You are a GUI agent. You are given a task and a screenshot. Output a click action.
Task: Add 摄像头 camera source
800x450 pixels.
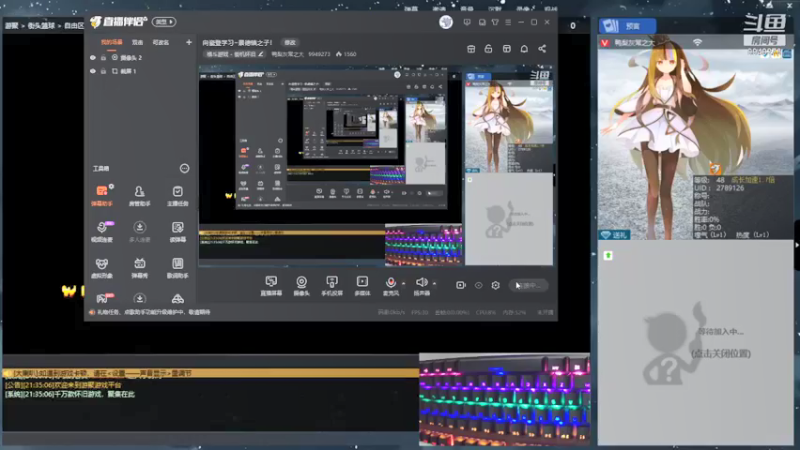[302, 286]
